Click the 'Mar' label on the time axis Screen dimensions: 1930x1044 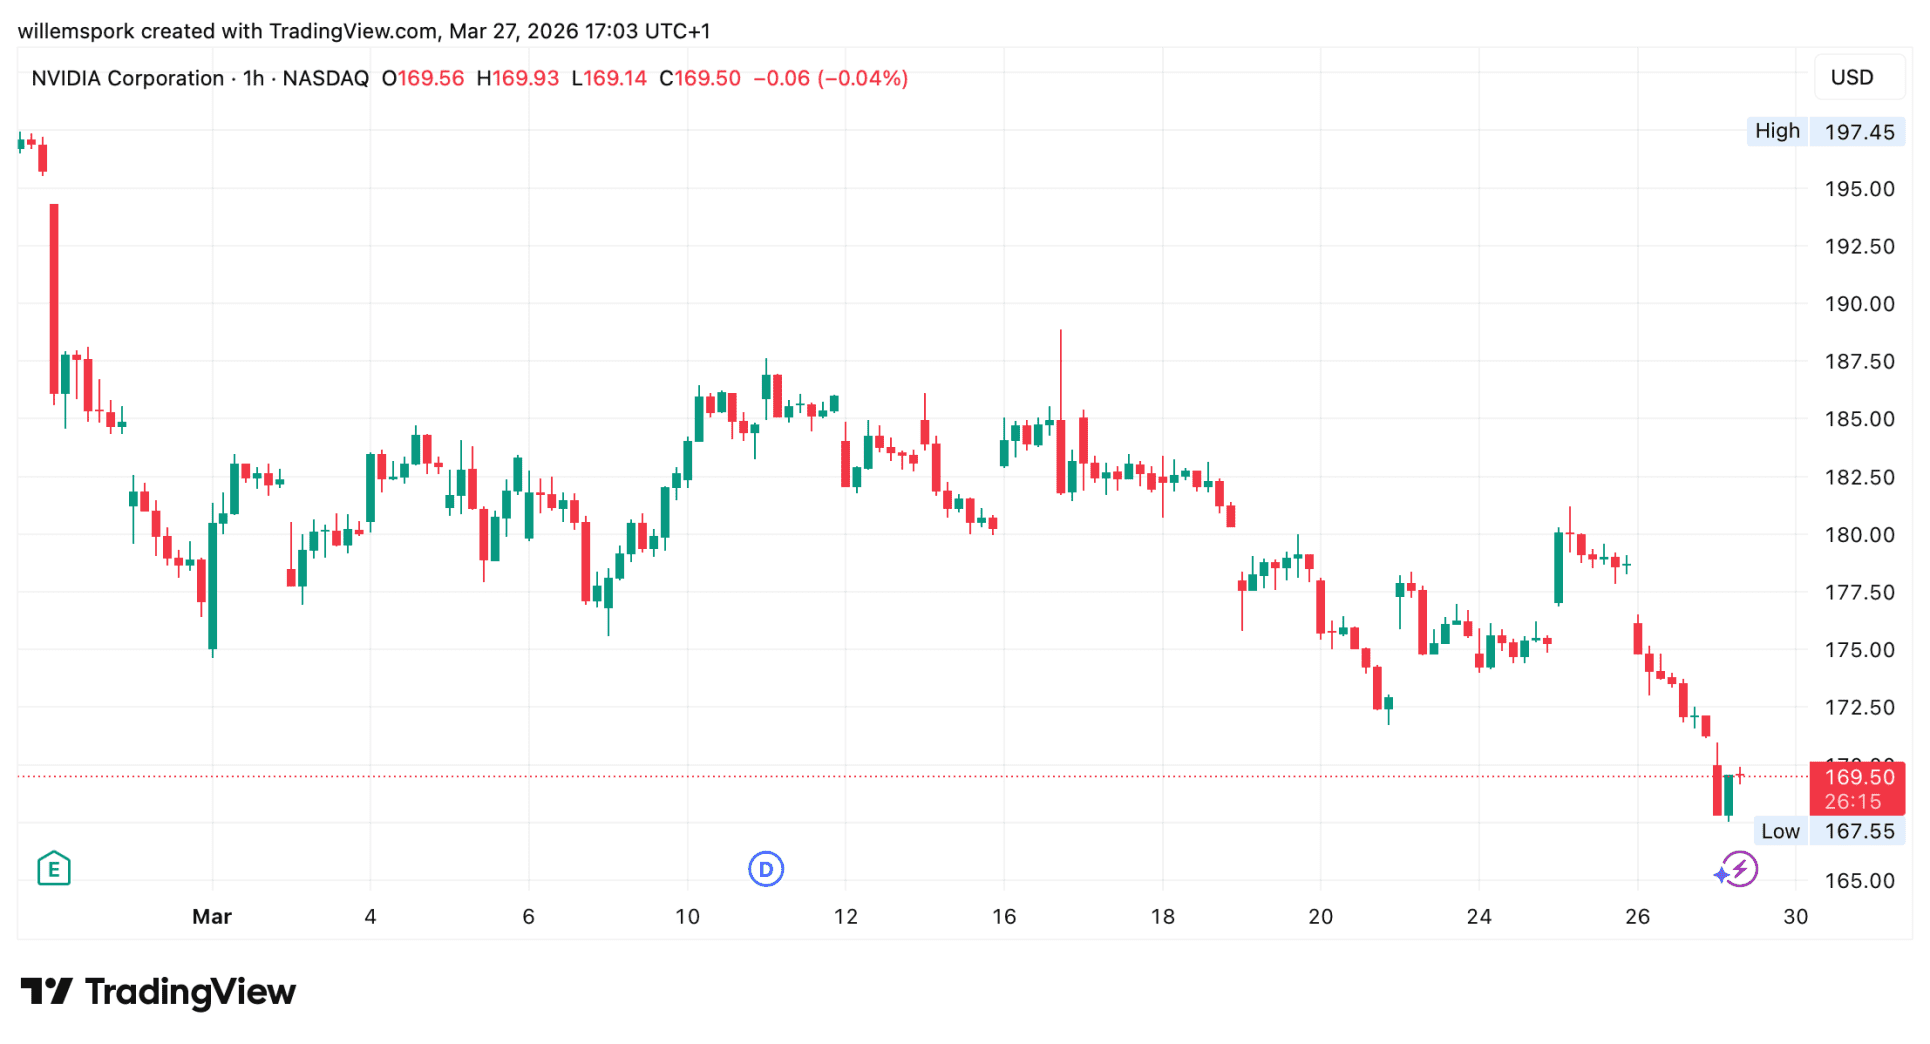212,916
